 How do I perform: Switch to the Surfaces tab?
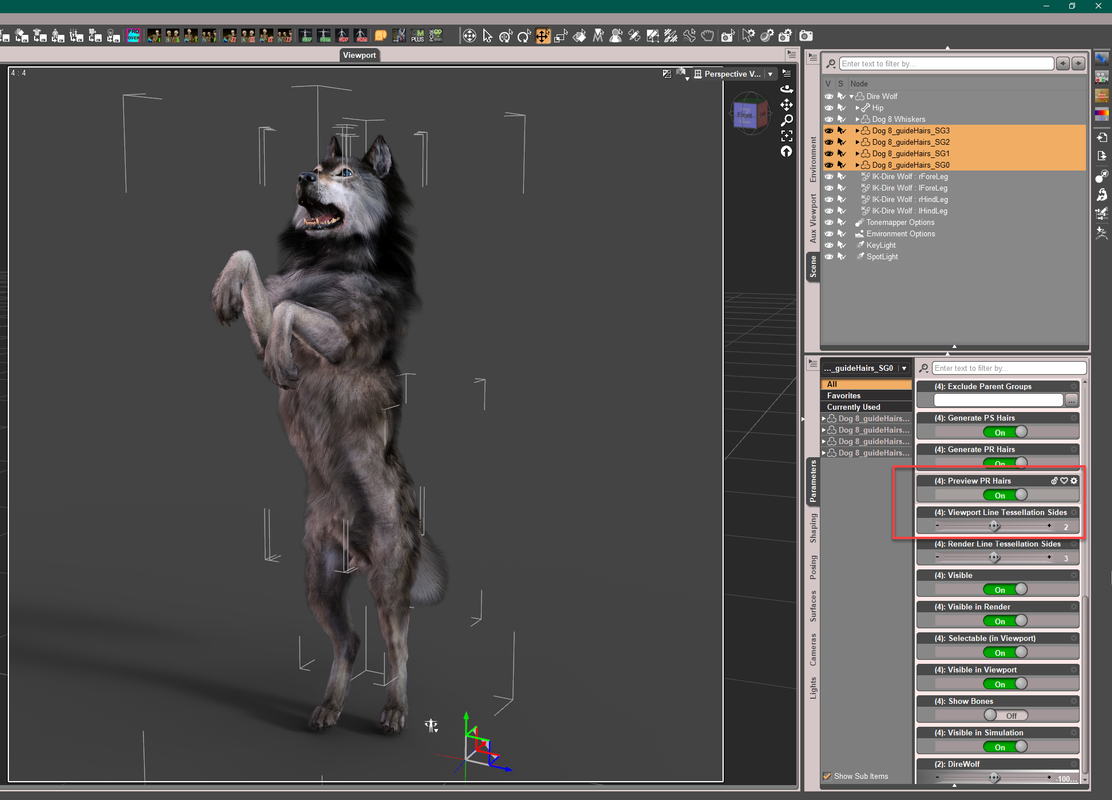pos(813,607)
